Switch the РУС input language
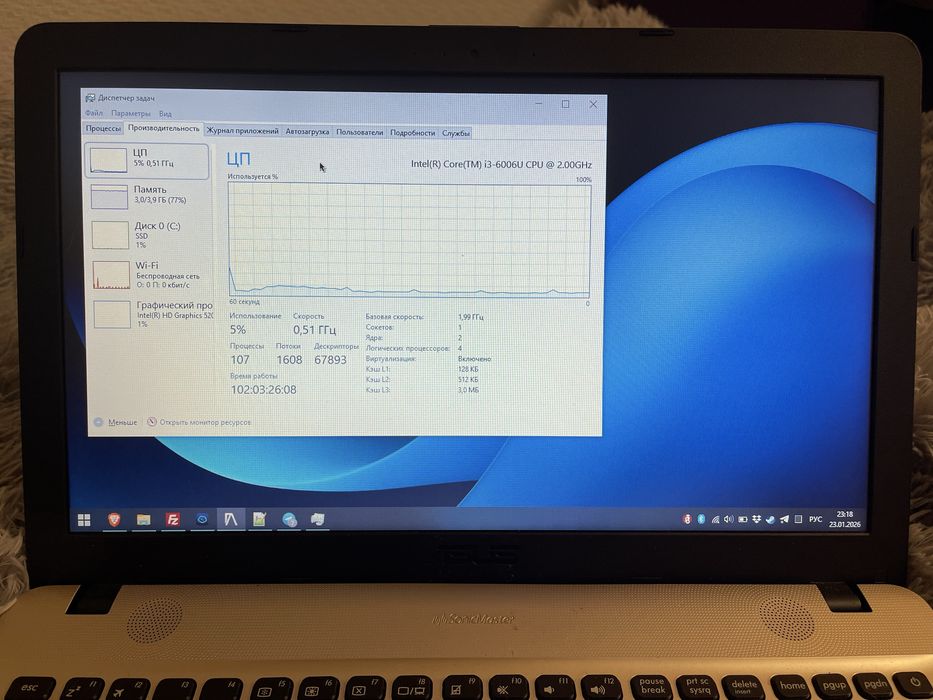Viewport: 933px width, 700px height. point(815,520)
